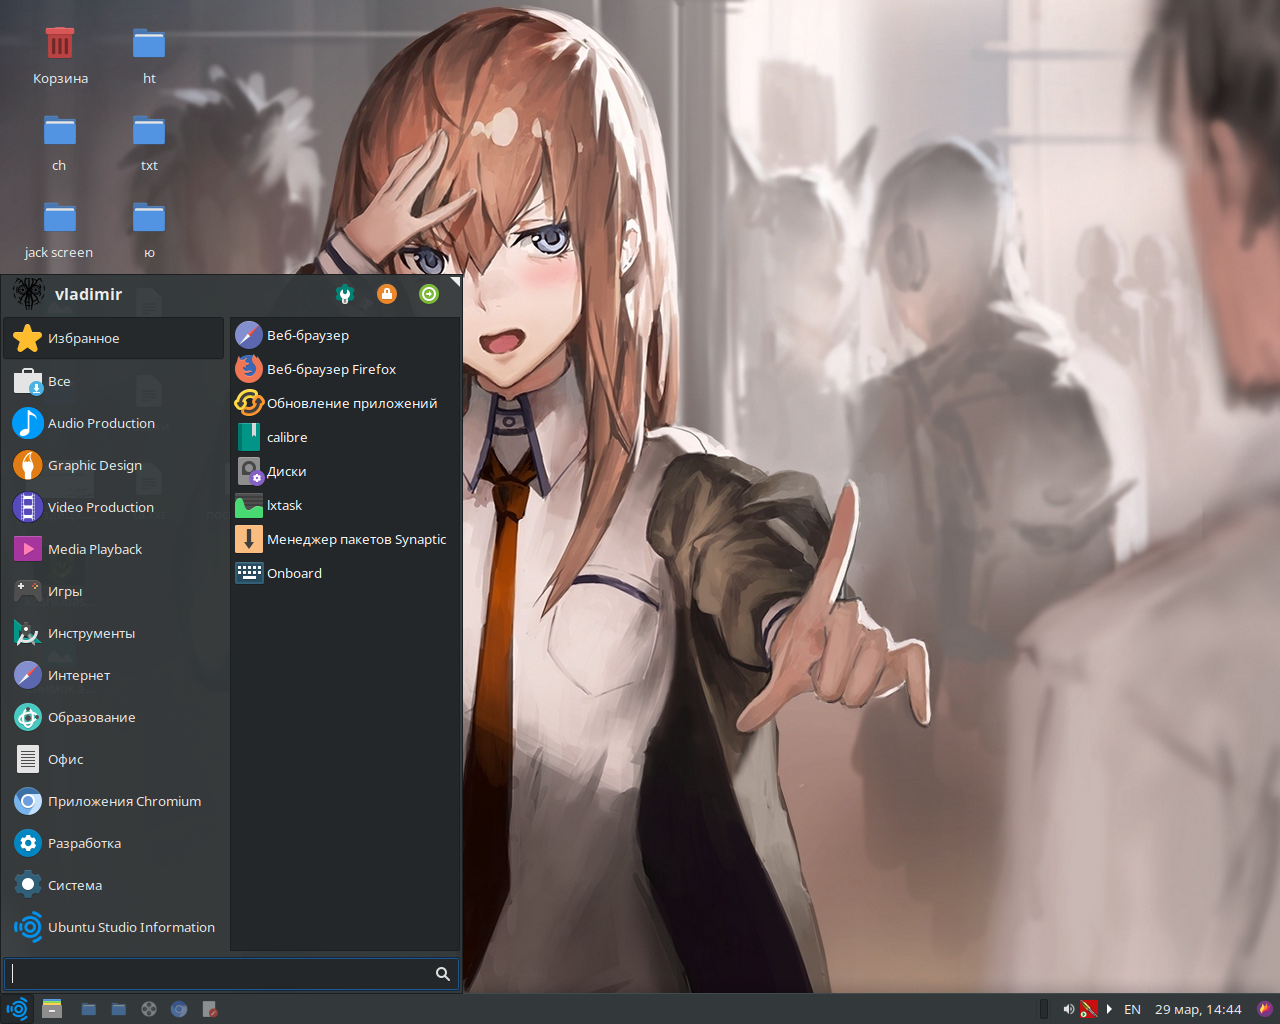
Task: Open the EN keyboard layout switcher
Action: [x=1132, y=1009]
